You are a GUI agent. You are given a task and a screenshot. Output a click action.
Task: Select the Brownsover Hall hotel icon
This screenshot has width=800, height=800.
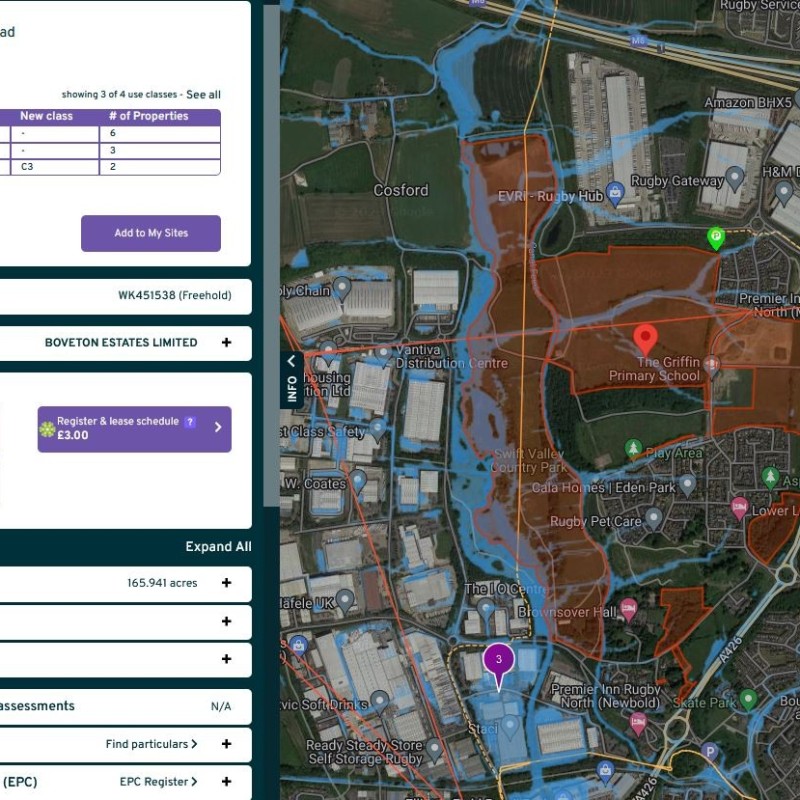tap(629, 608)
